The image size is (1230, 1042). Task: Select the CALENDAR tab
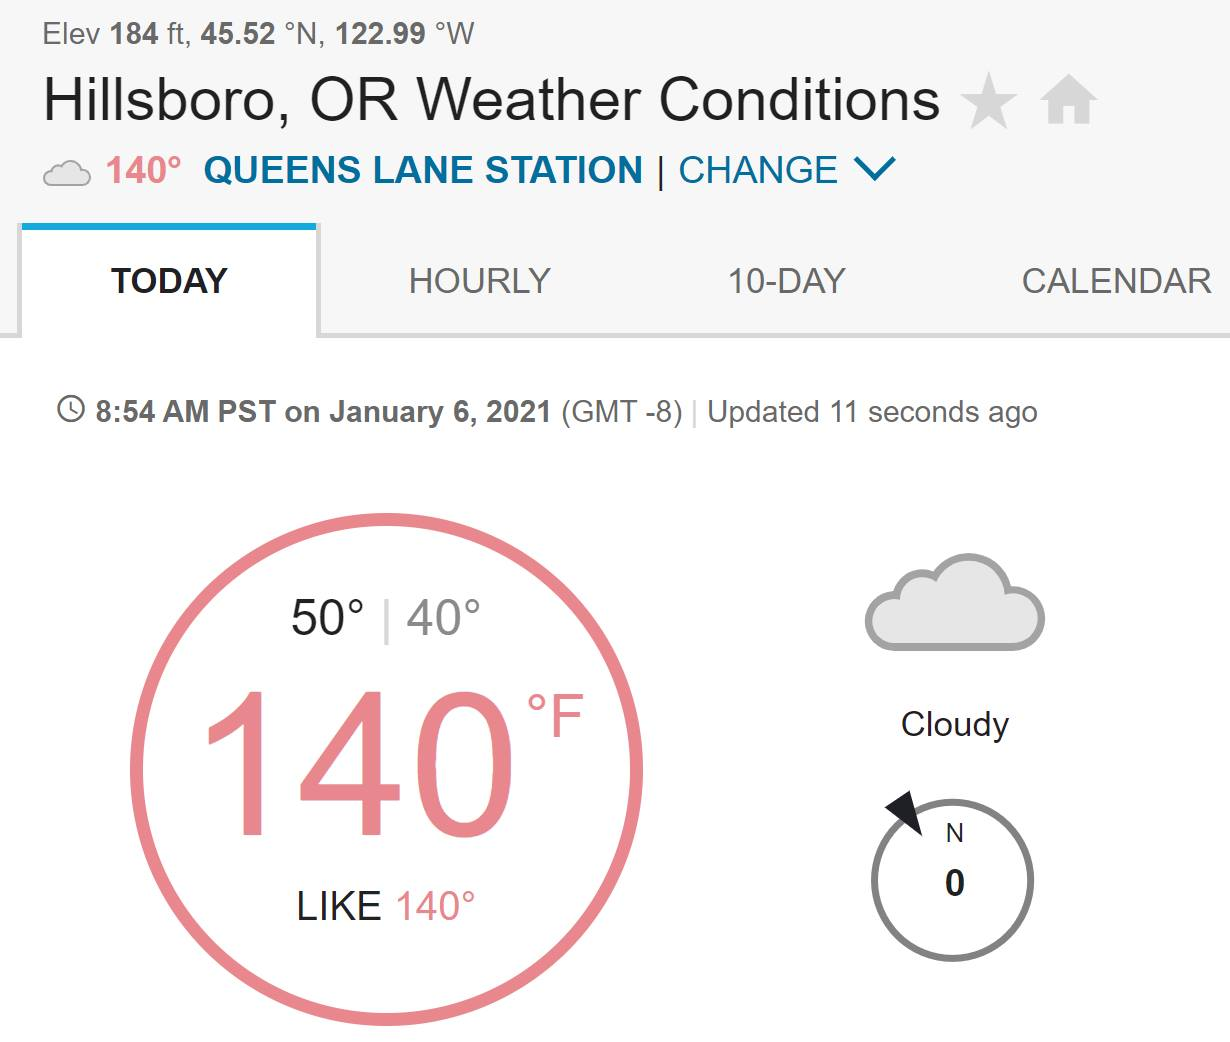[1116, 281]
